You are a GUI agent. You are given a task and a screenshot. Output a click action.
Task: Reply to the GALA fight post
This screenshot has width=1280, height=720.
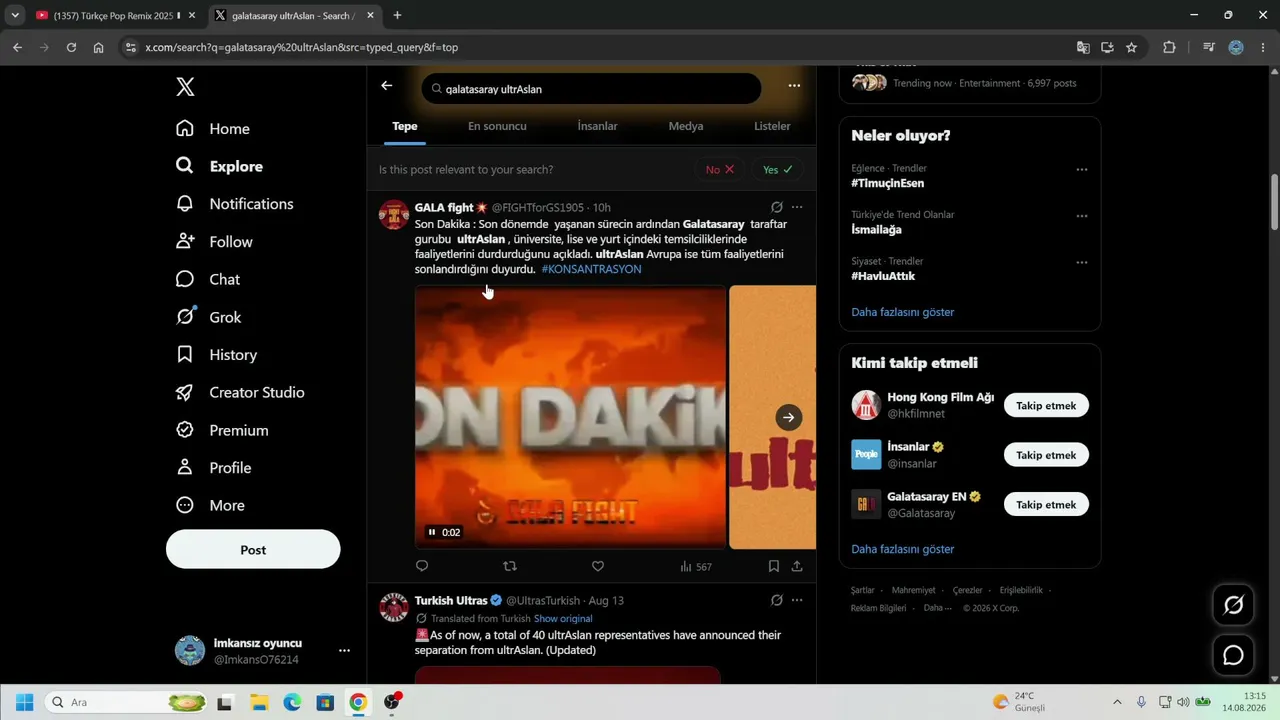point(422,566)
